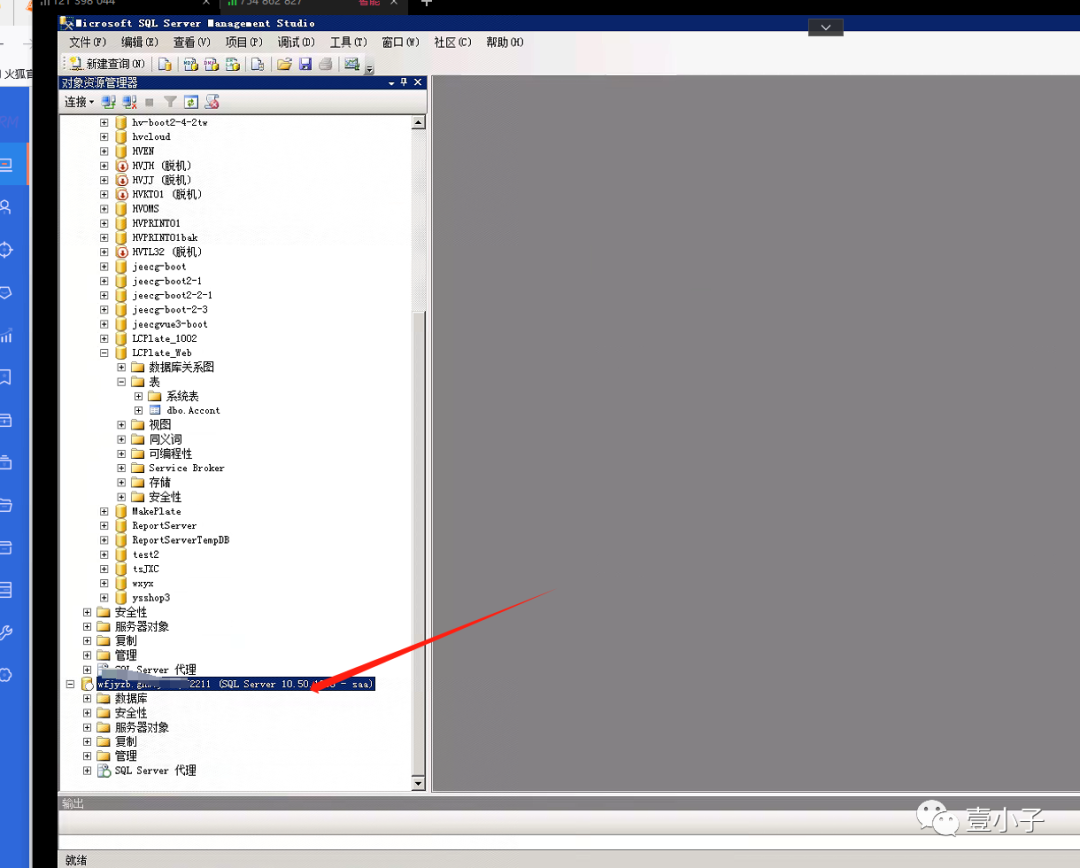Click the vertical scrollbar thumb in Object Explorer
Image resolution: width=1080 pixels, height=868 pixels.
pos(418,542)
